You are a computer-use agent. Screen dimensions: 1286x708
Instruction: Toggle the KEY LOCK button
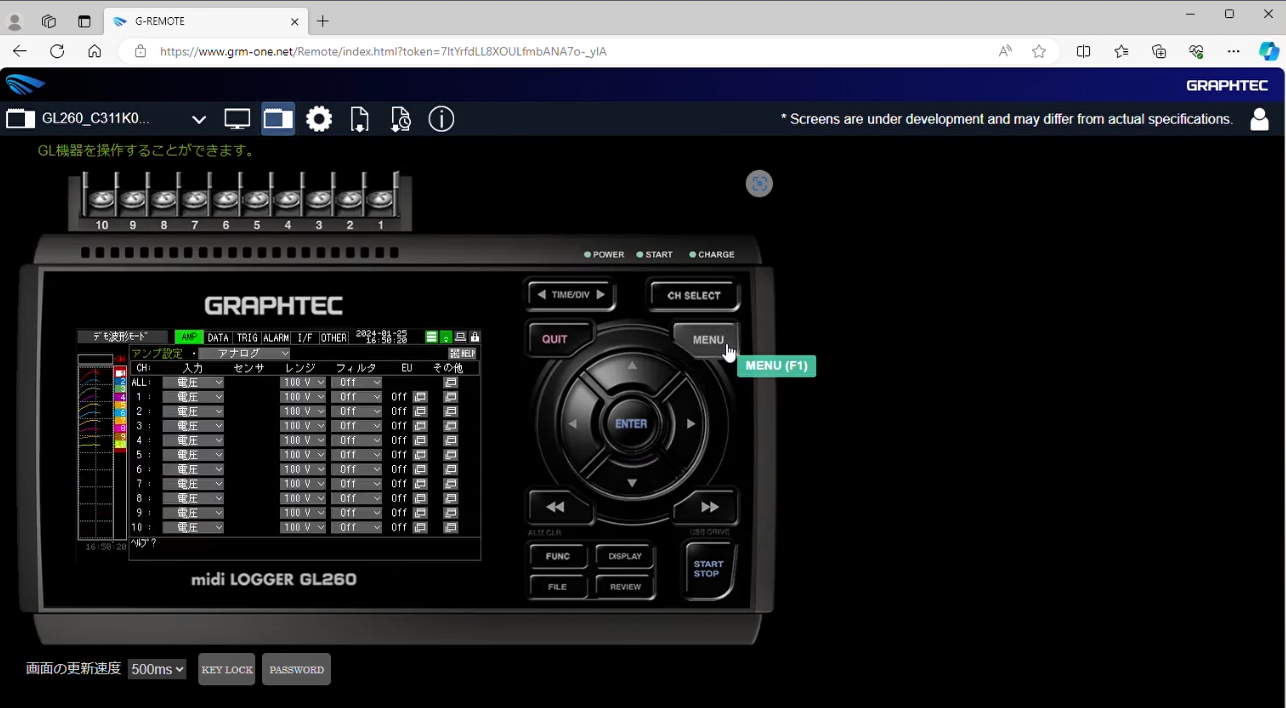coord(226,670)
